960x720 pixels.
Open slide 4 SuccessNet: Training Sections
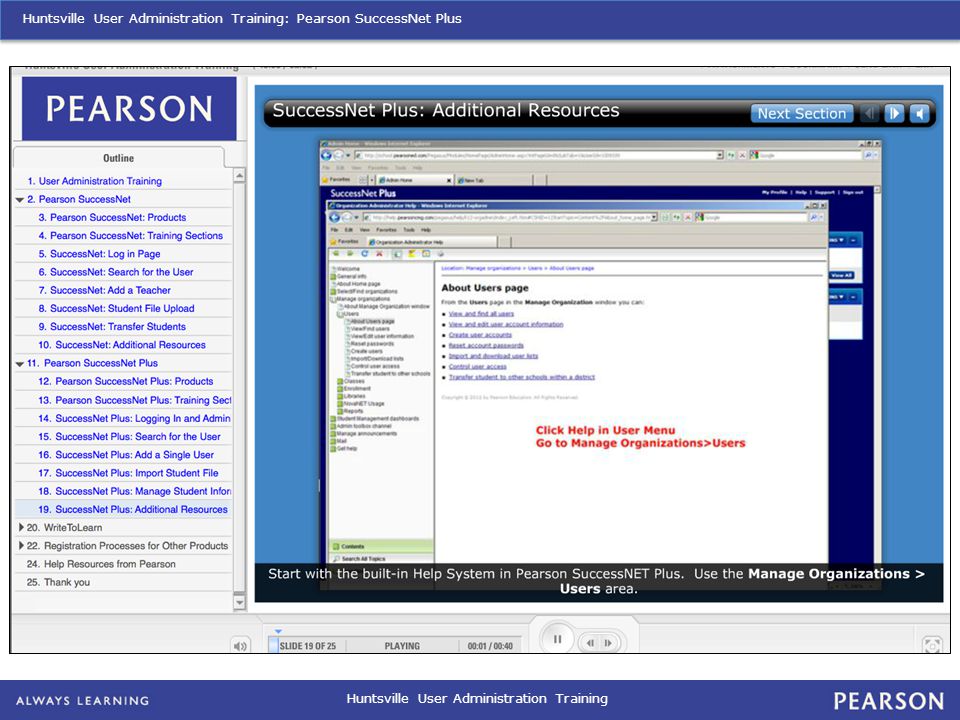tap(130, 236)
